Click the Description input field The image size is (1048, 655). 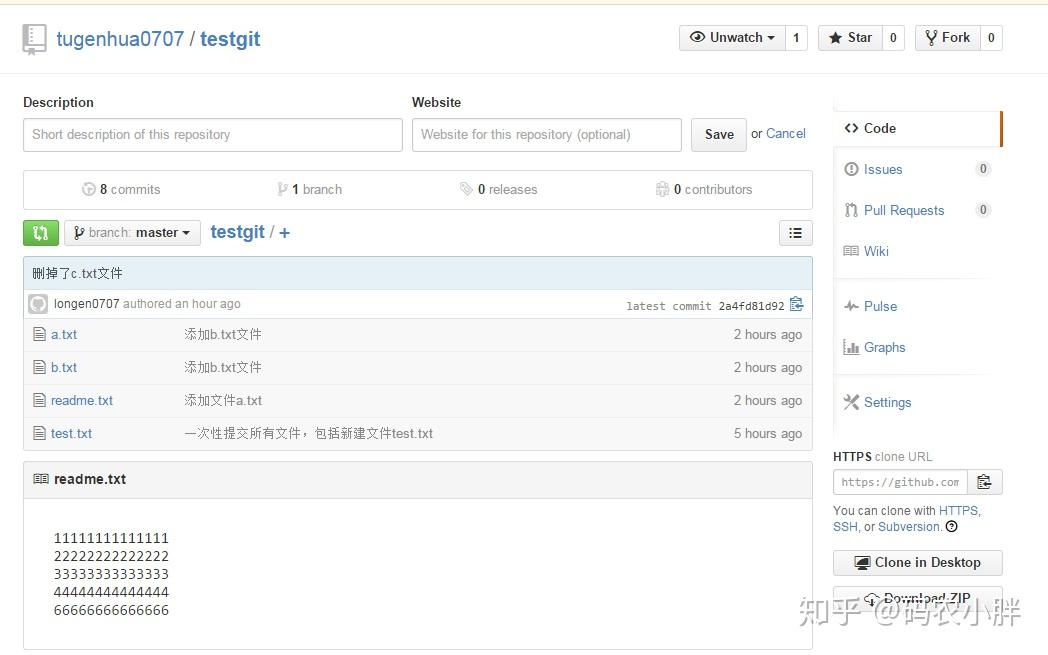click(212, 134)
